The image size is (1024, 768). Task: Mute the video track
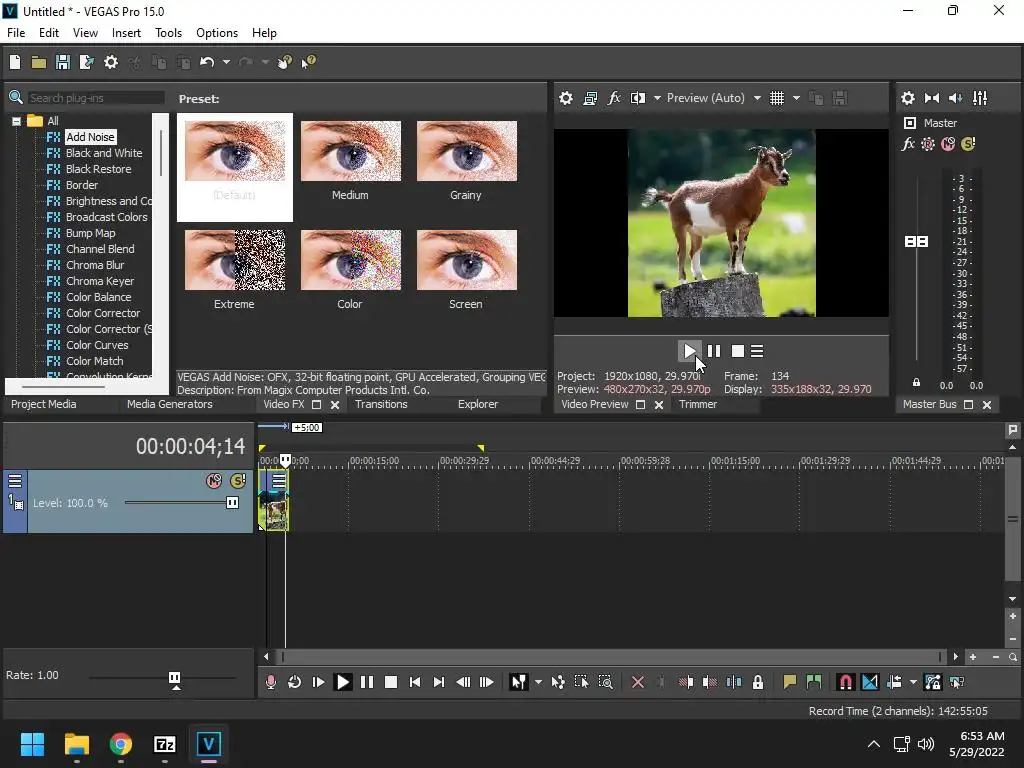[214, 481]
